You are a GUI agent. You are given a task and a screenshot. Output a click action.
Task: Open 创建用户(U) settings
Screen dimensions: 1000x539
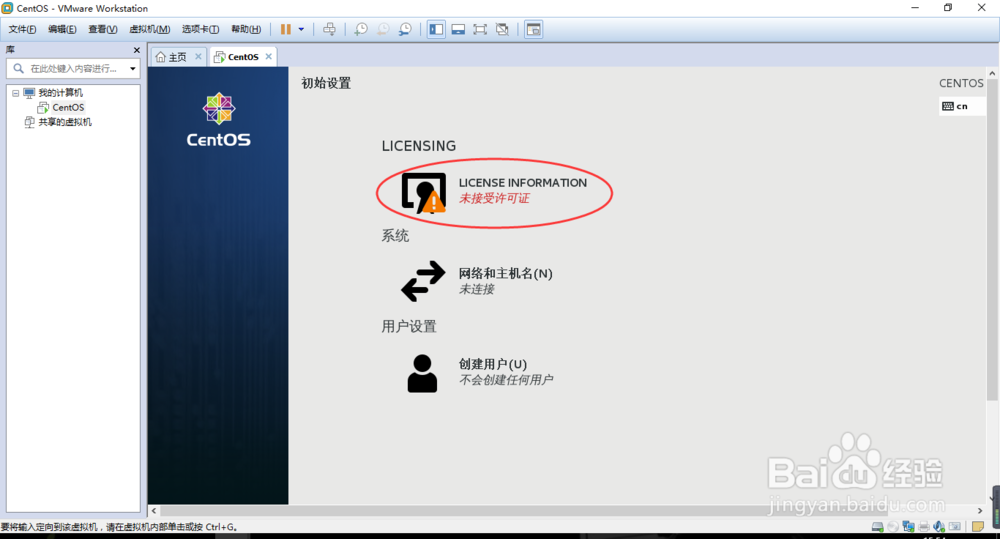[480, 373]
